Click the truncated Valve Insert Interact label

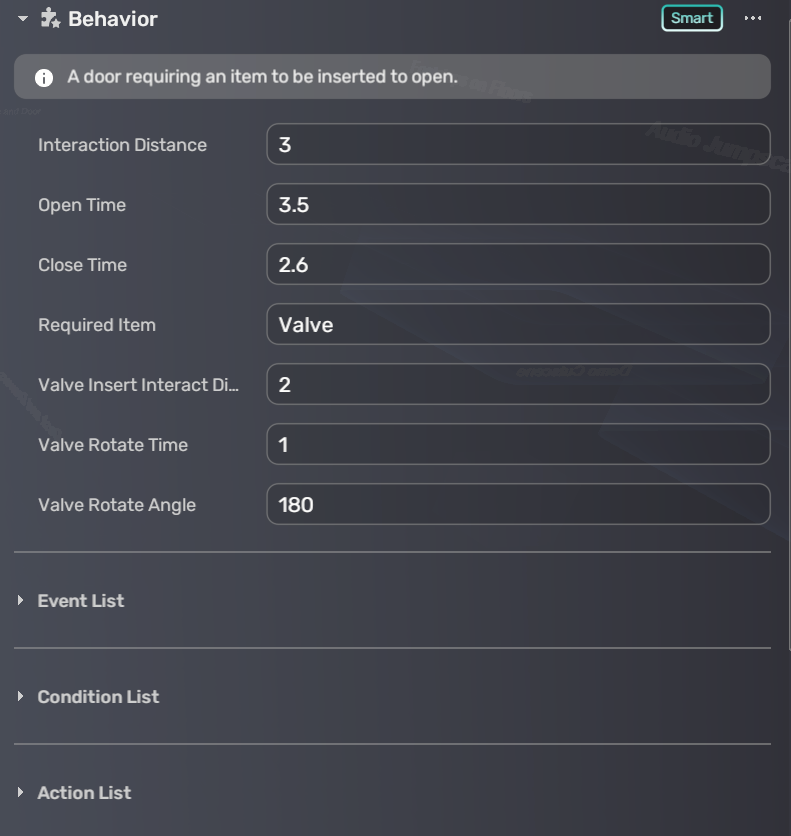point(138,385)
